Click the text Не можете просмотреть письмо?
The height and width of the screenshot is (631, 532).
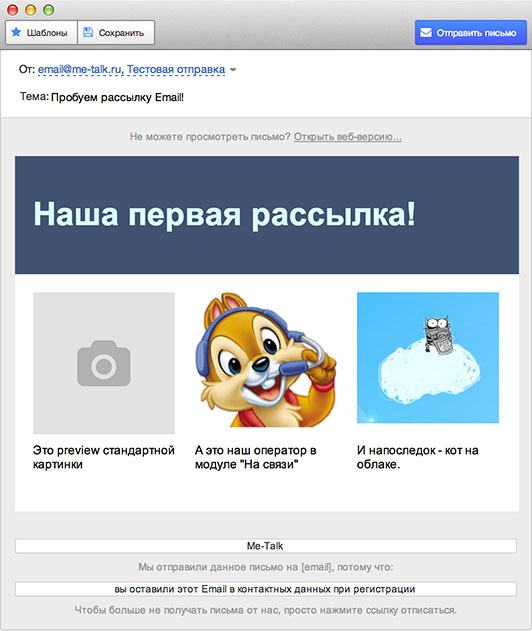click(x=210, y=137)
